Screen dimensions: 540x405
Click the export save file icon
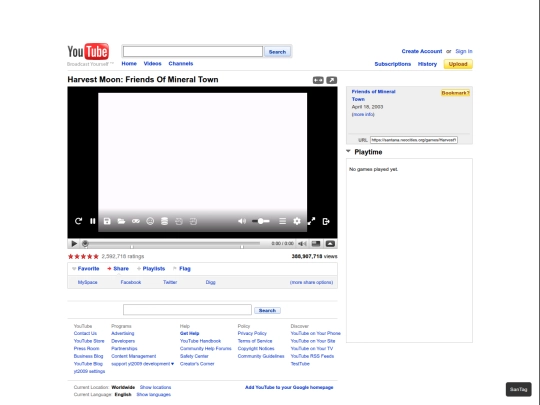[179, 221]
